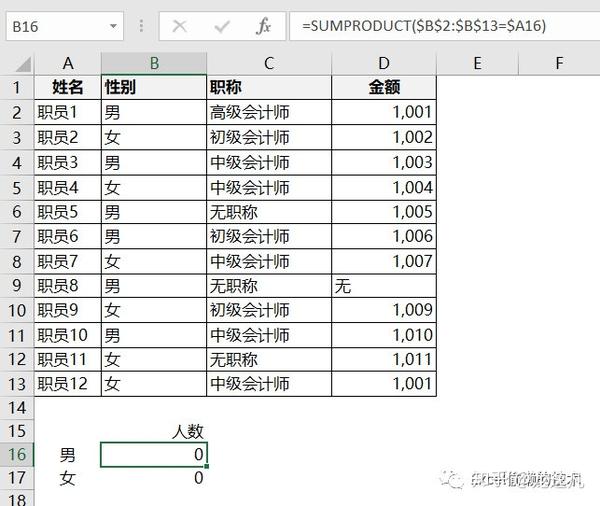Click cell 高级会计师
Viewport: 600px width, 506px height.
(x=269, y=112)
